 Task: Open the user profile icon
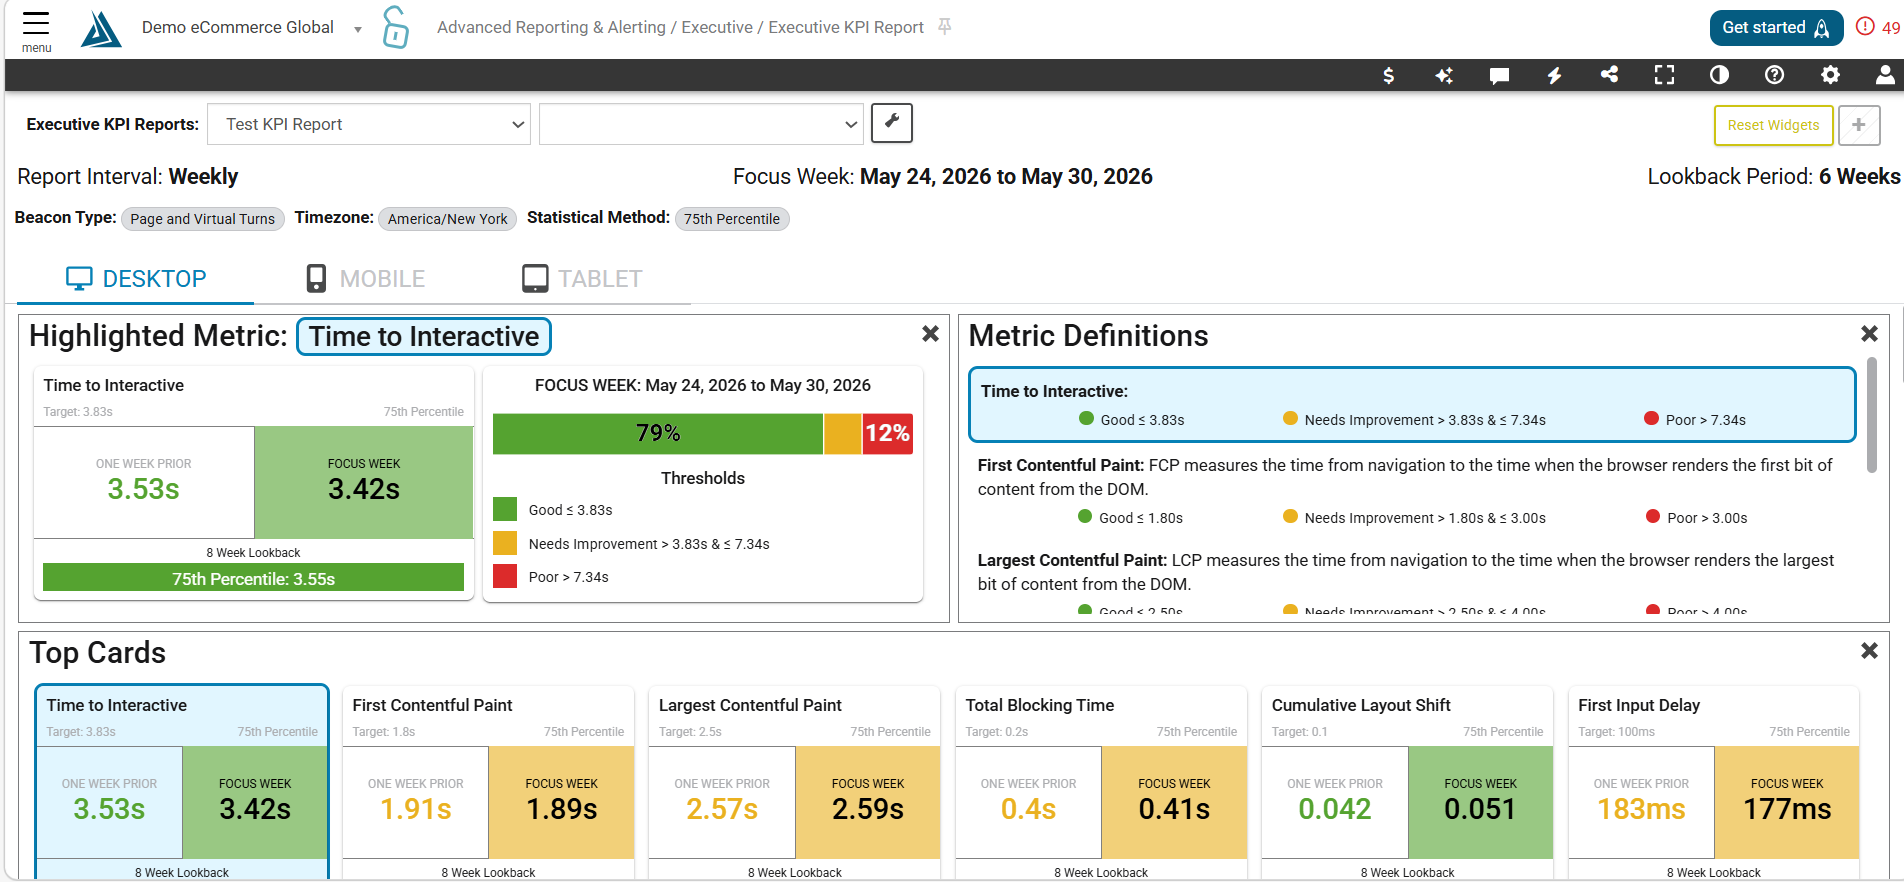(1885, 75)
